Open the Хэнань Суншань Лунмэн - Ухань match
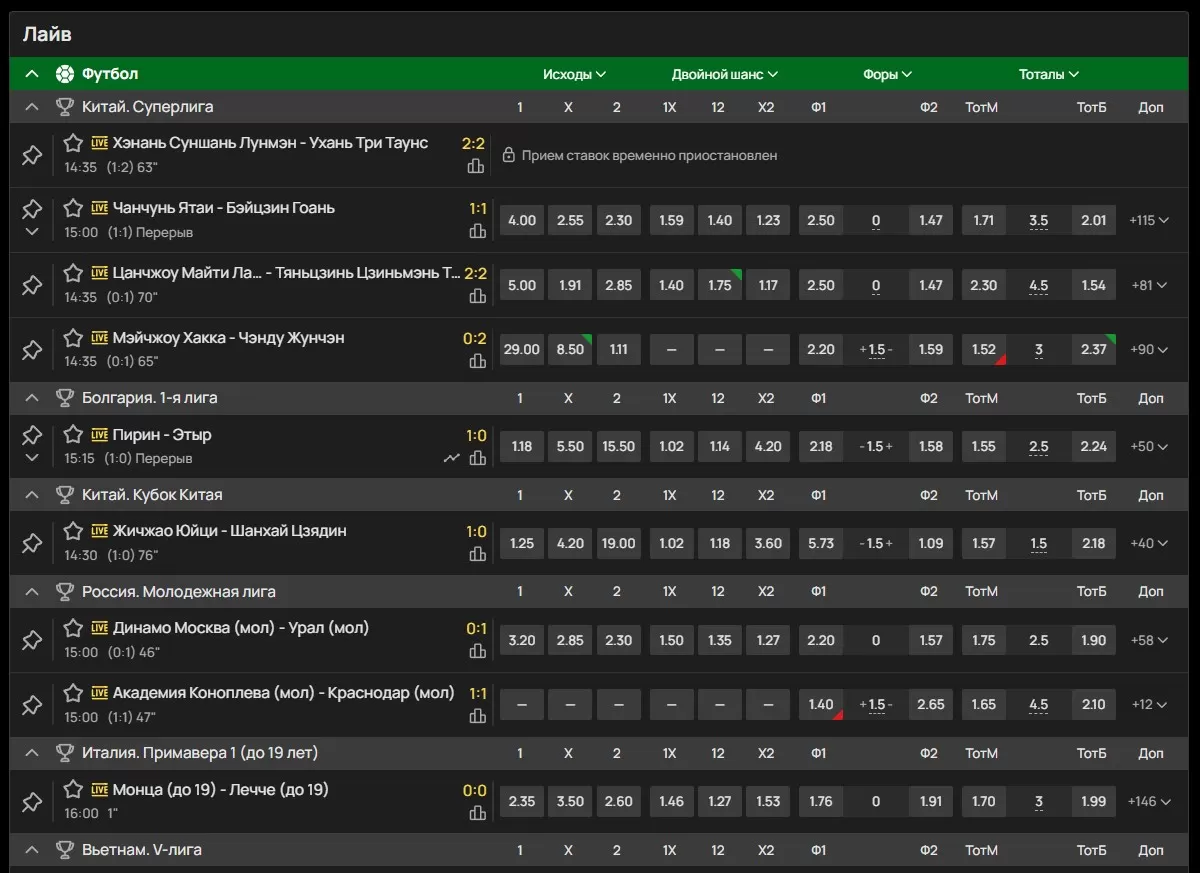 click(270, 143)
